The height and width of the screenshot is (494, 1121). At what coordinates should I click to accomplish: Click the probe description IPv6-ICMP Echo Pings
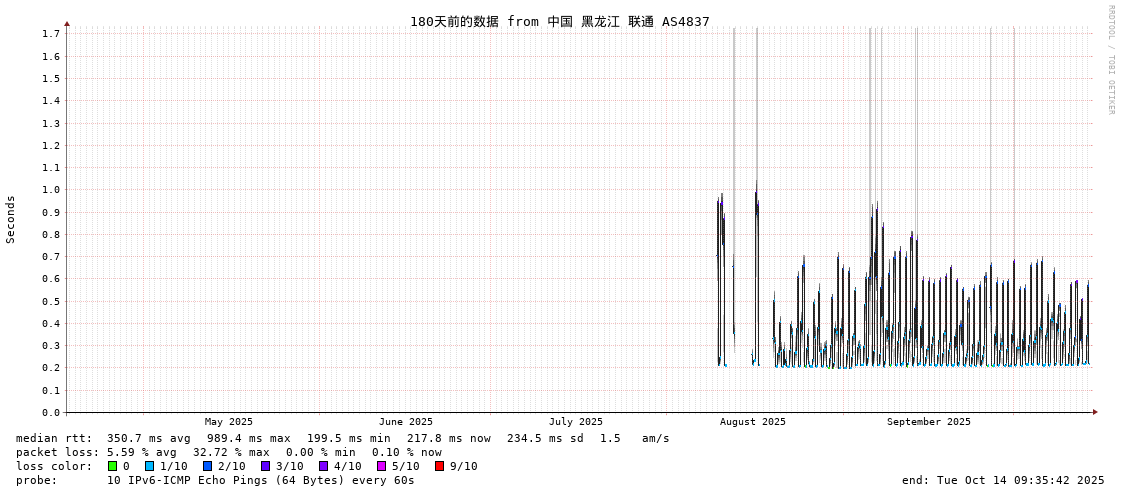click(260, 480)
